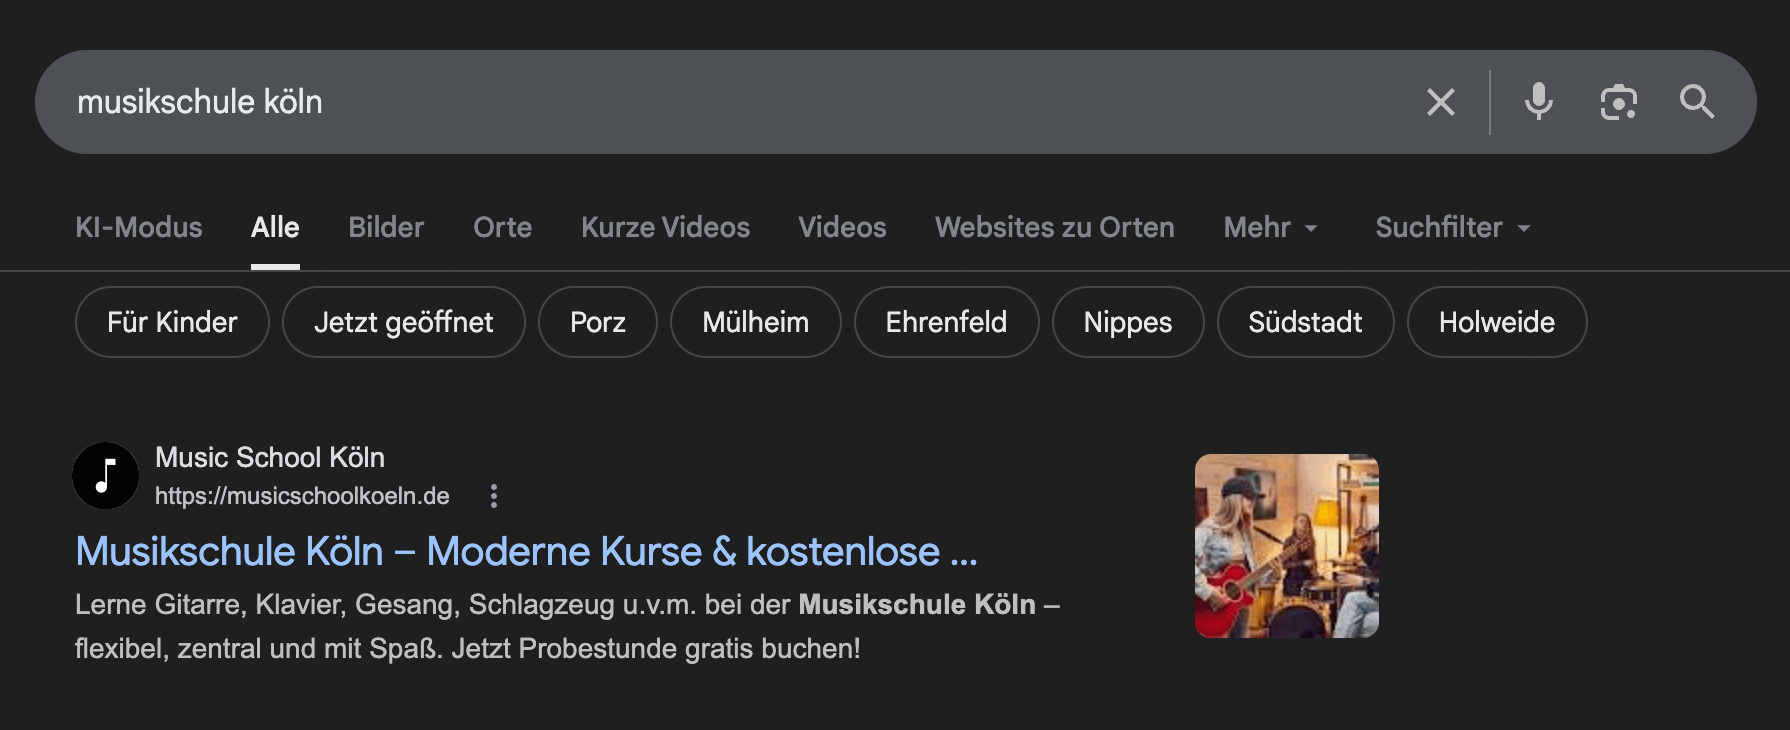Switch to the Bilder tab
Image resolution: width=1790 pixels, height=730 pixels.
386,228
